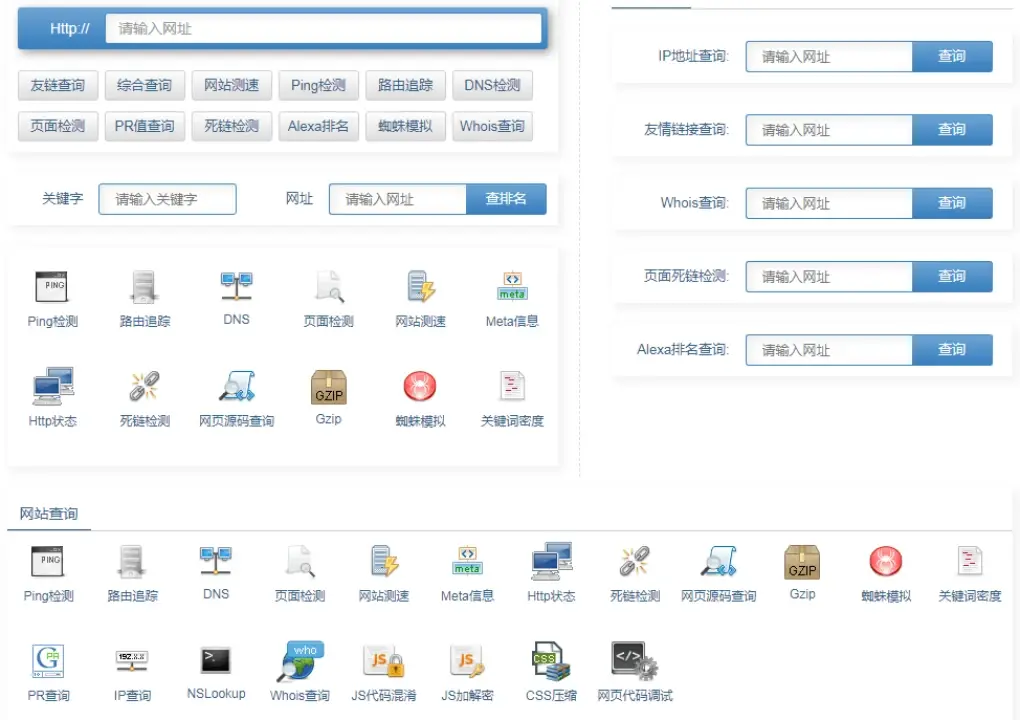Viewport: 1020px width, 720px height.
Task: Open Http状态 icon under 网站查询 section
Action: pyautogui.click(x=552, y=561)
